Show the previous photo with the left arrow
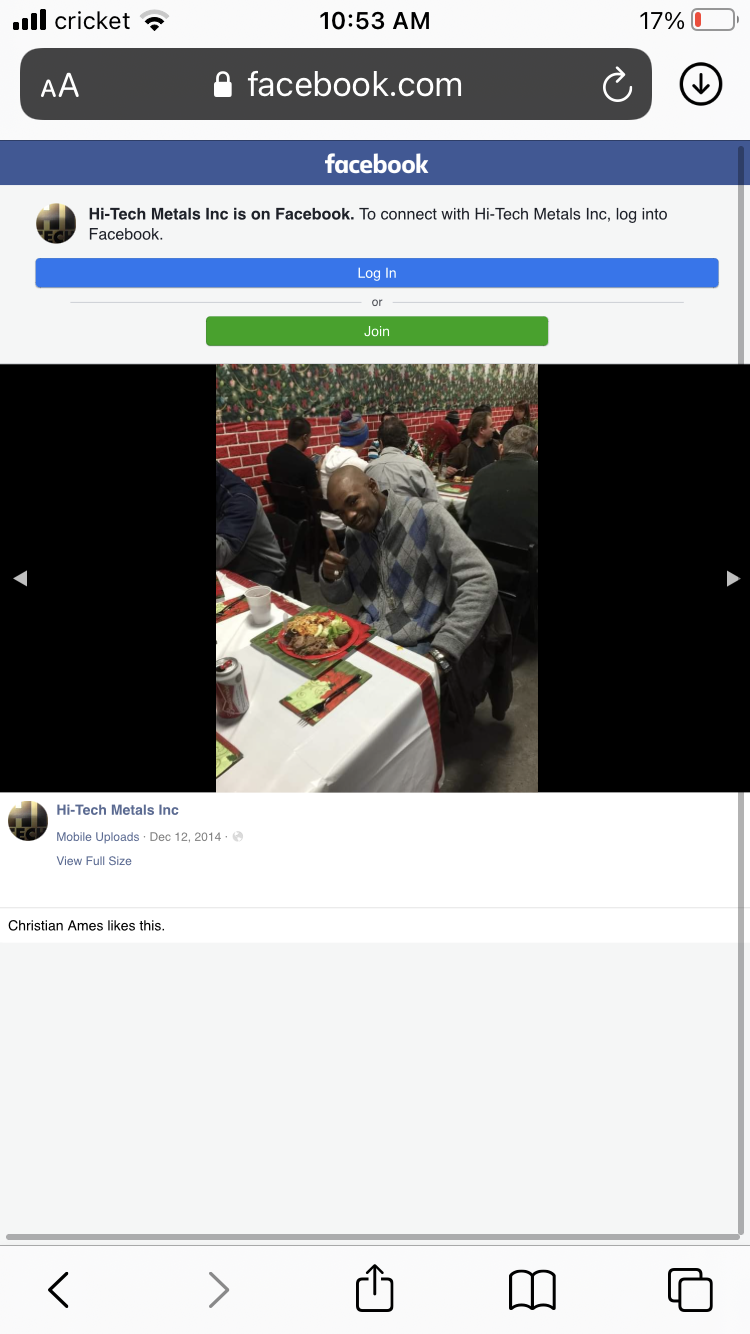Viewport: 750px width, 1334px height. tap(20, 578)
